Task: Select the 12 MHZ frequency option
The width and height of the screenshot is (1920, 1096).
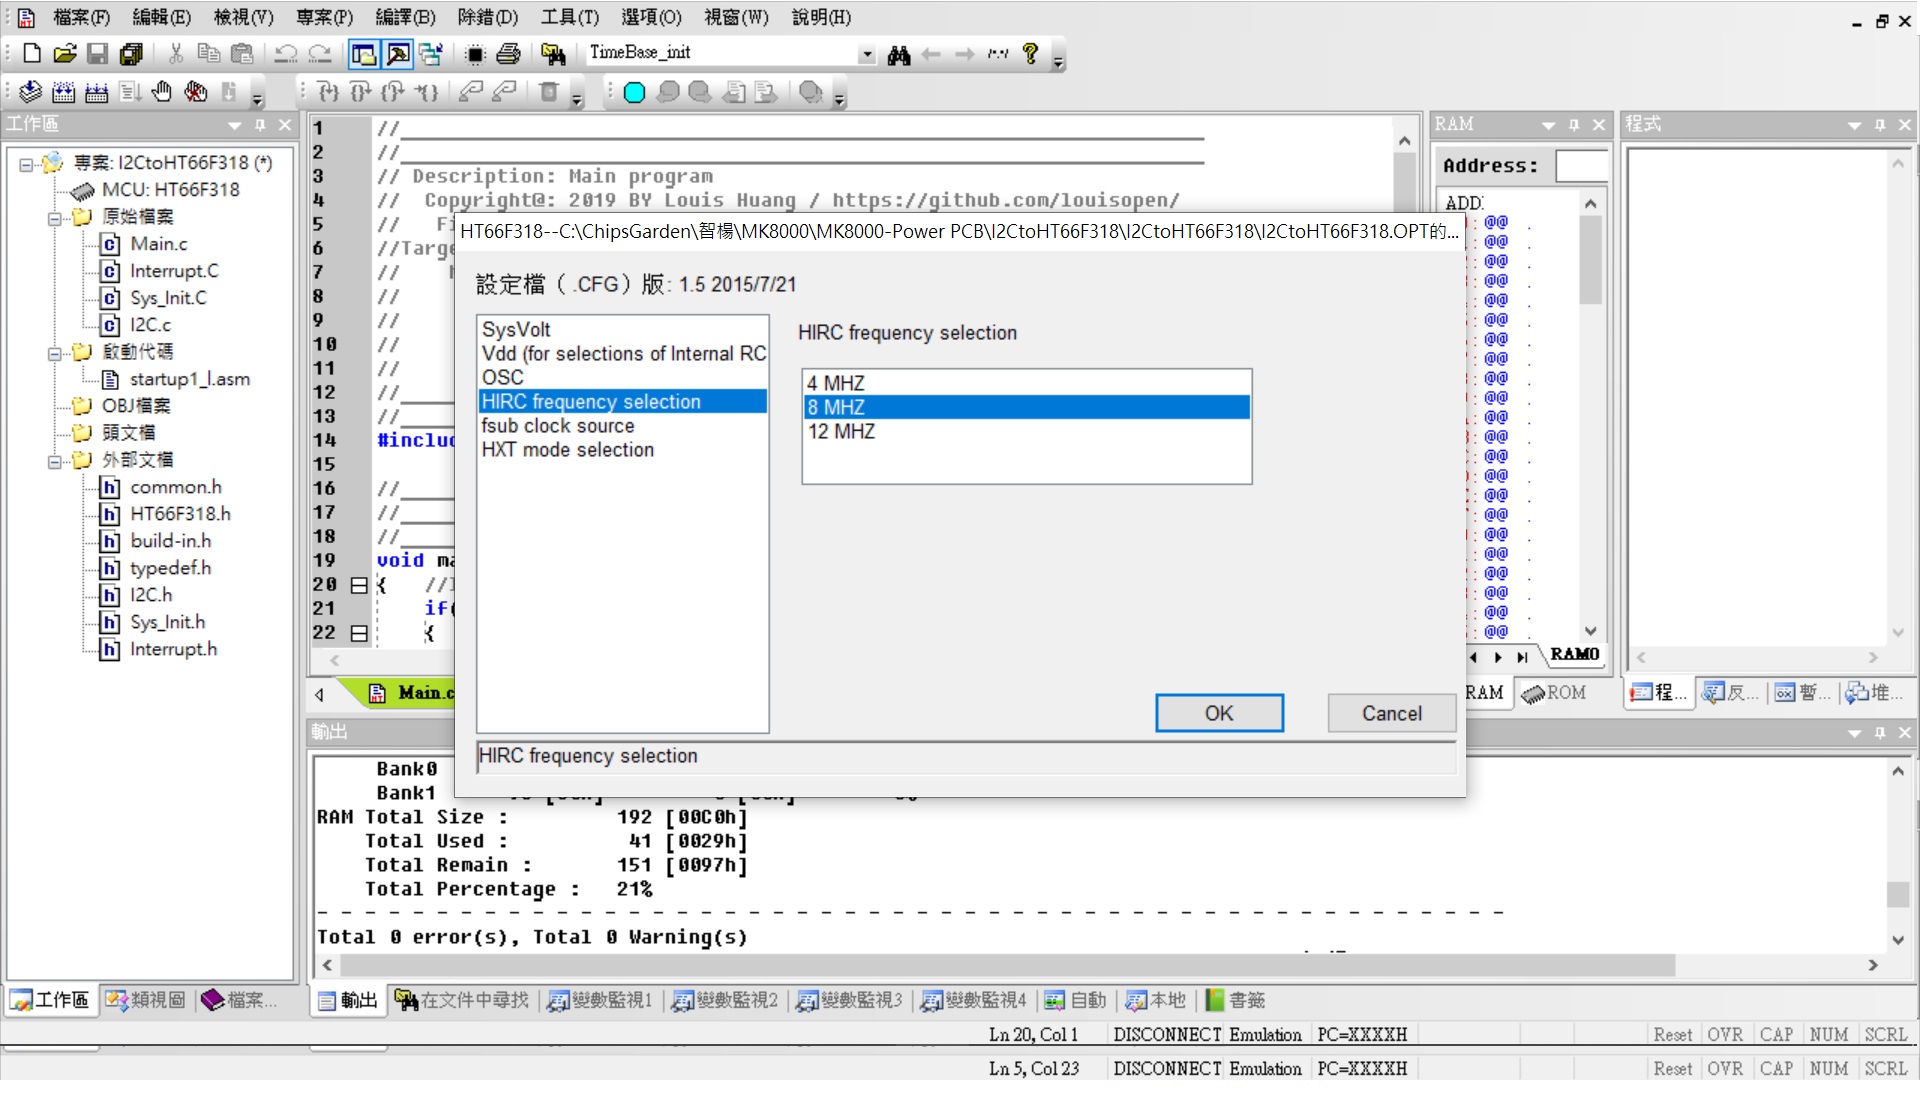Action: (841, 431)
